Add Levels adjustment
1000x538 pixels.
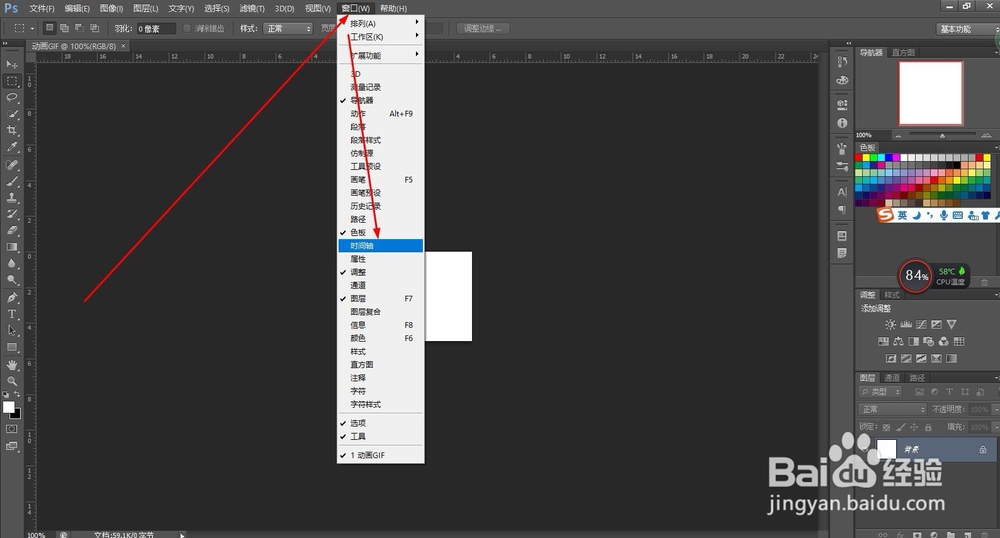(906, 324)
